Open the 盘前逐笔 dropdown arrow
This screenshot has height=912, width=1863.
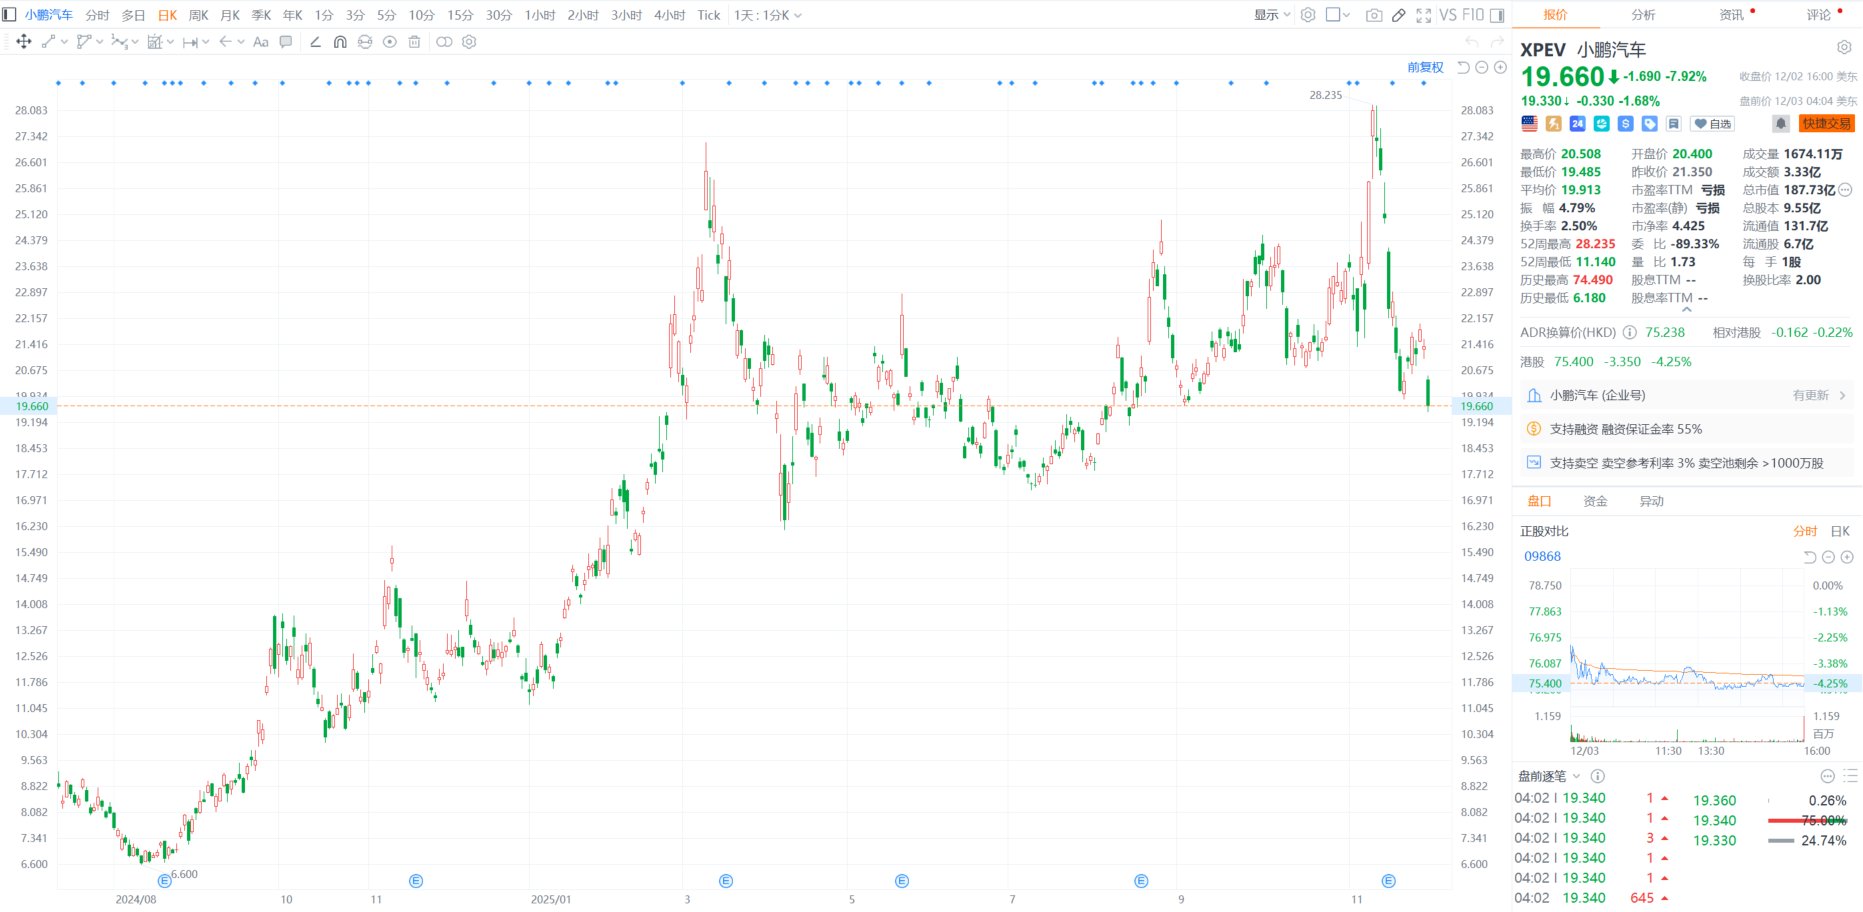pos(1577,776)
